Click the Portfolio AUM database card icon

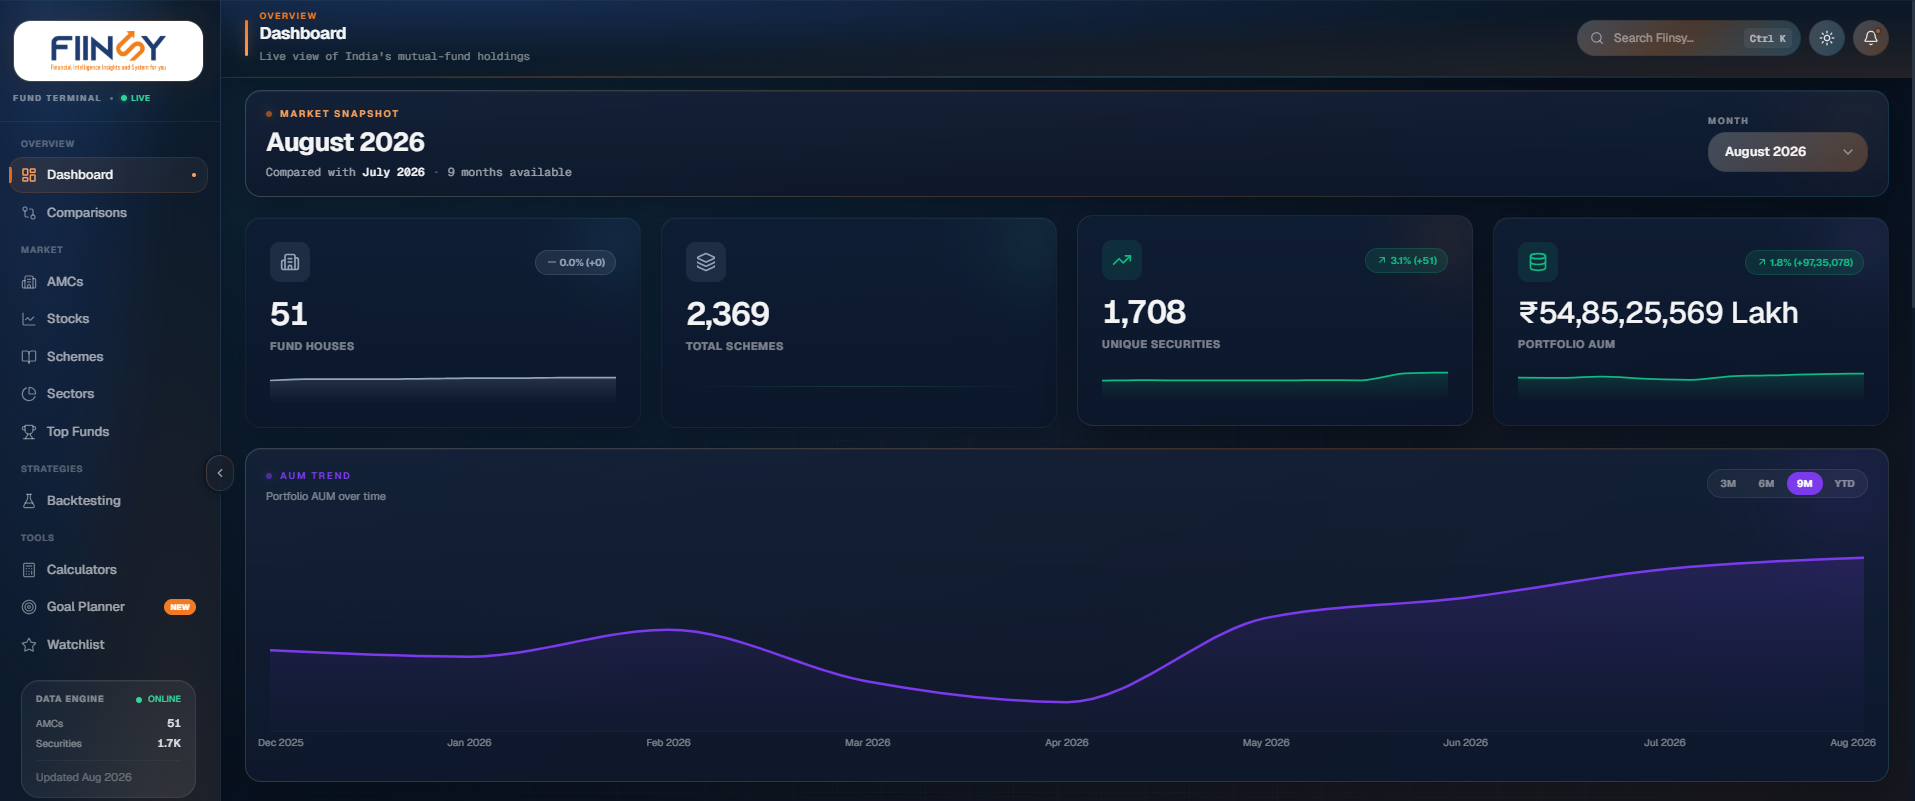[1538, 262]
